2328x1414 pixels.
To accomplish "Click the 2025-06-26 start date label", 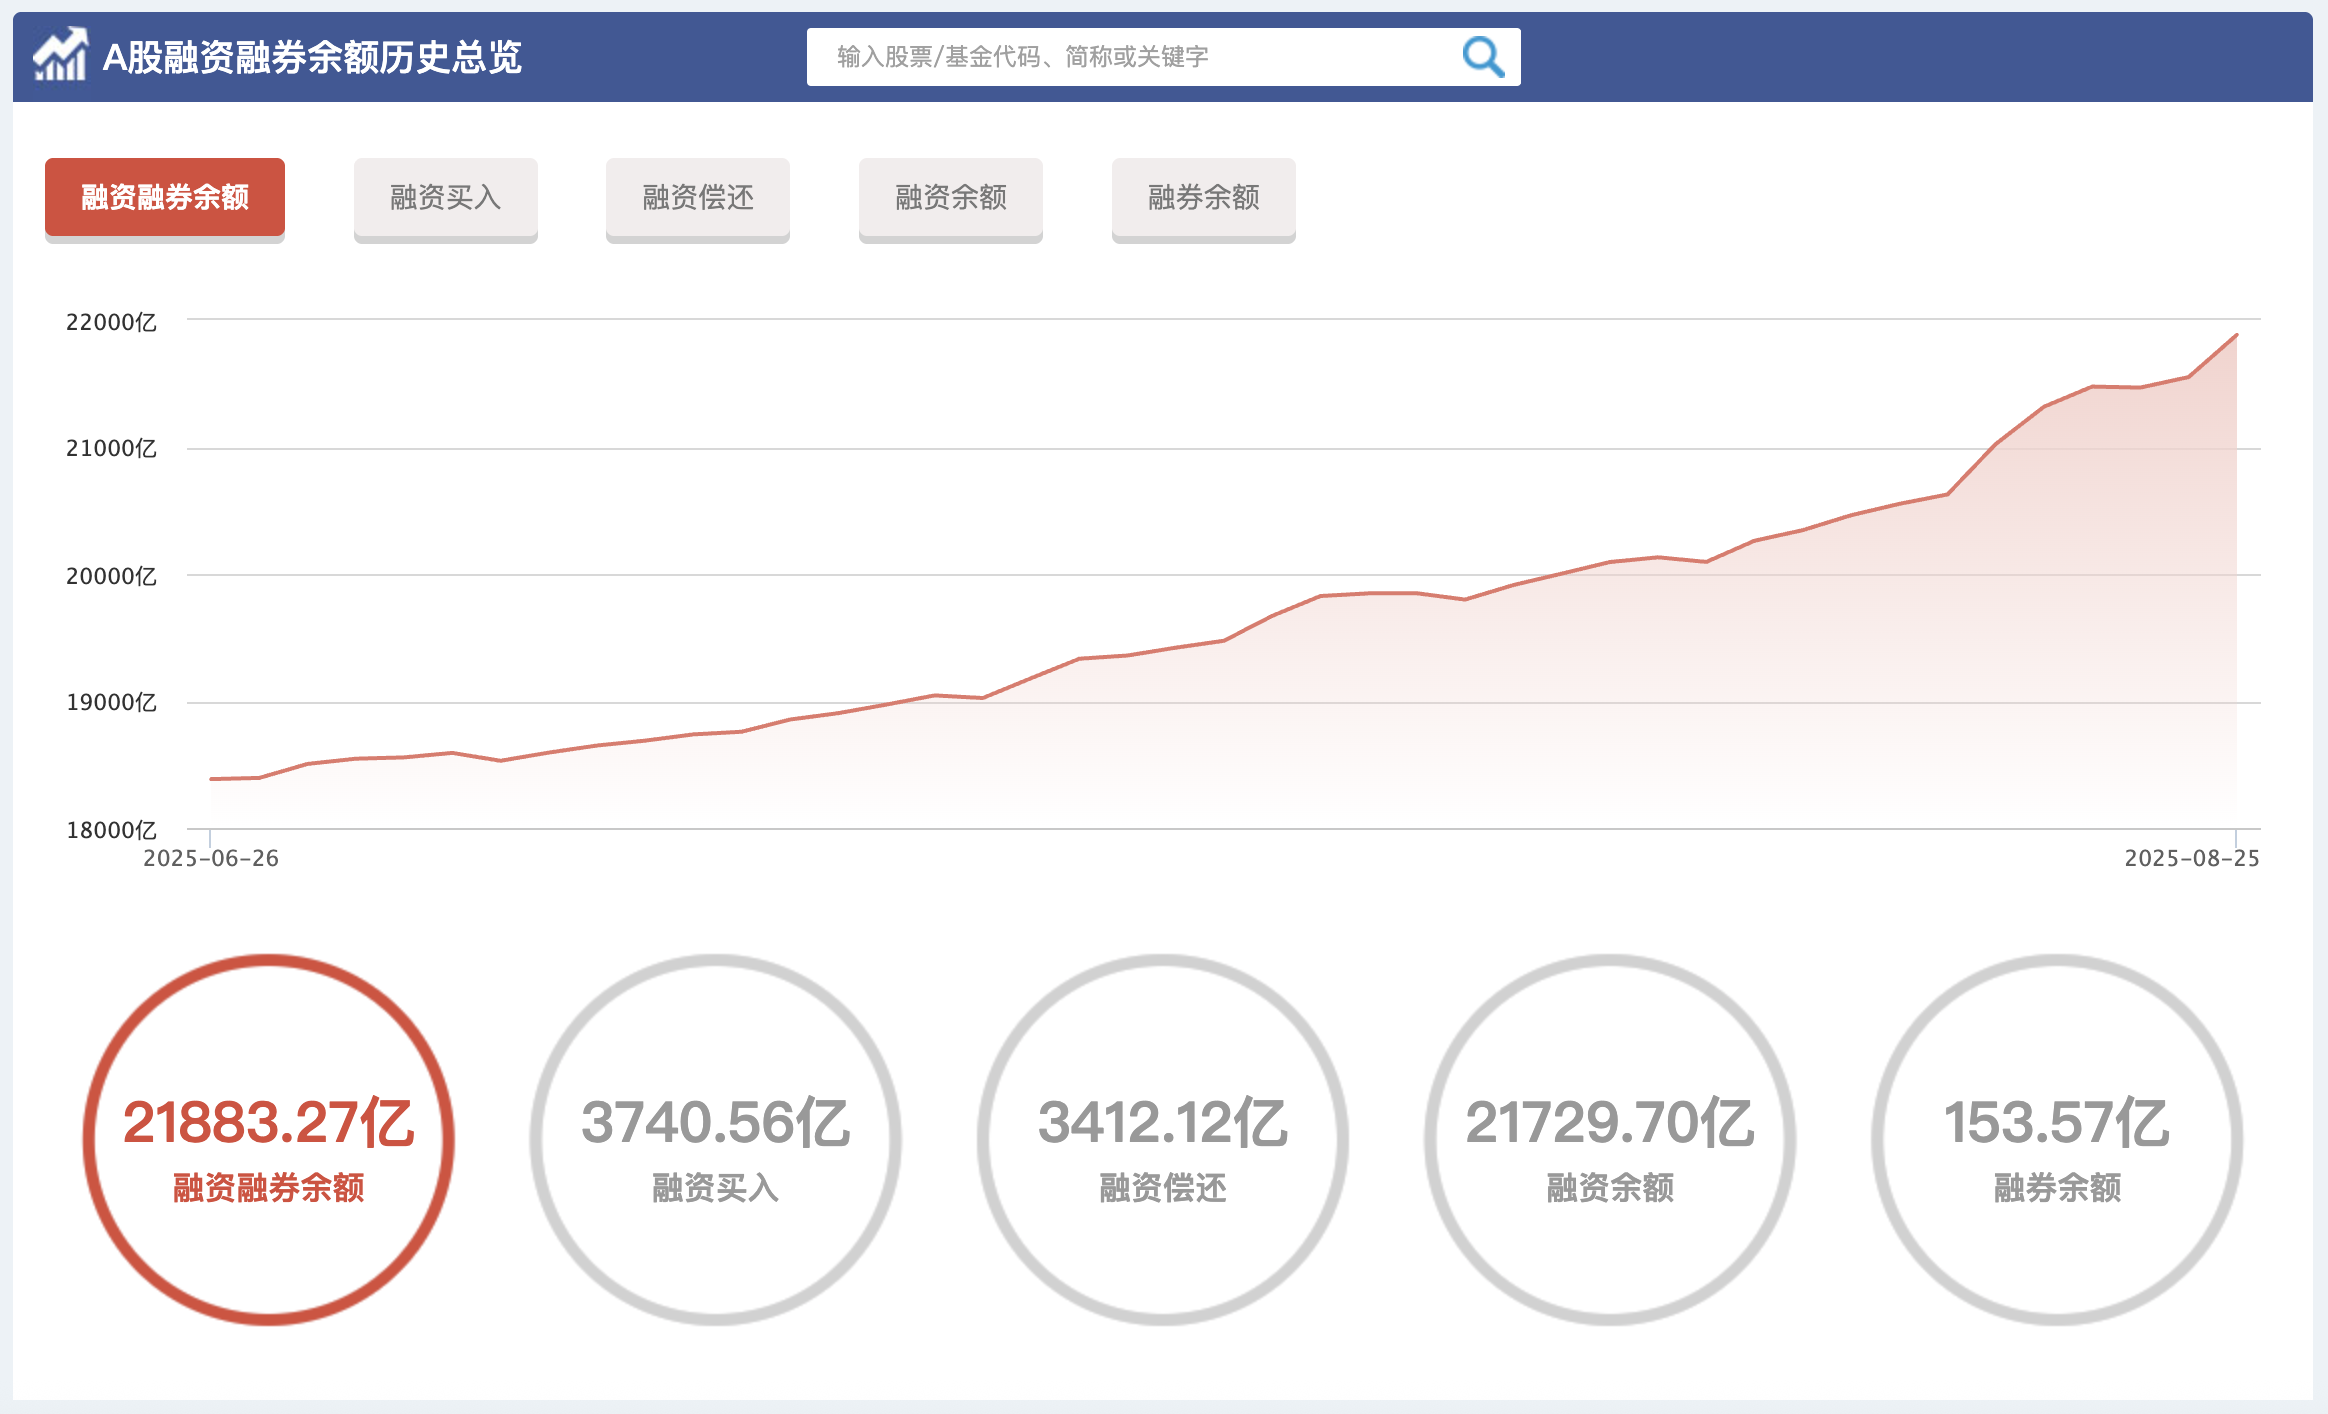I will click(x=211, y=858).
